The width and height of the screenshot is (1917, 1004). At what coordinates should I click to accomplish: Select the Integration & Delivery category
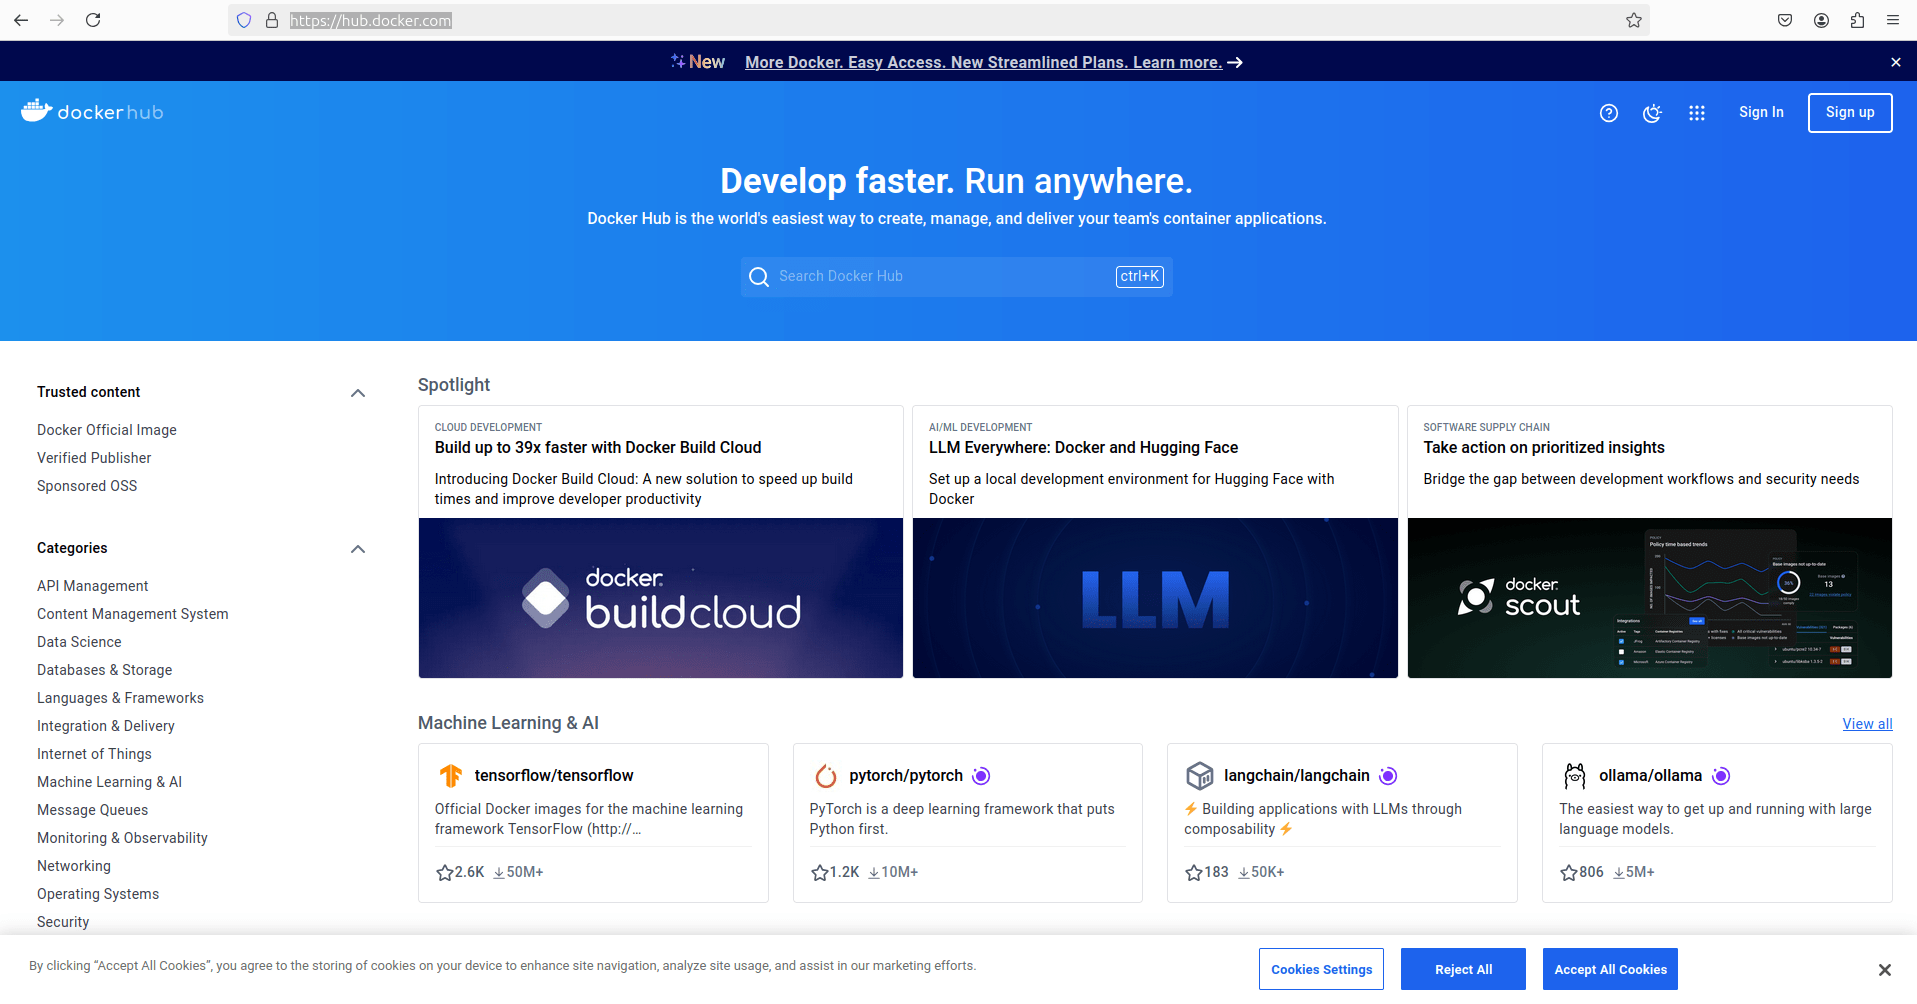click(106, 726)
